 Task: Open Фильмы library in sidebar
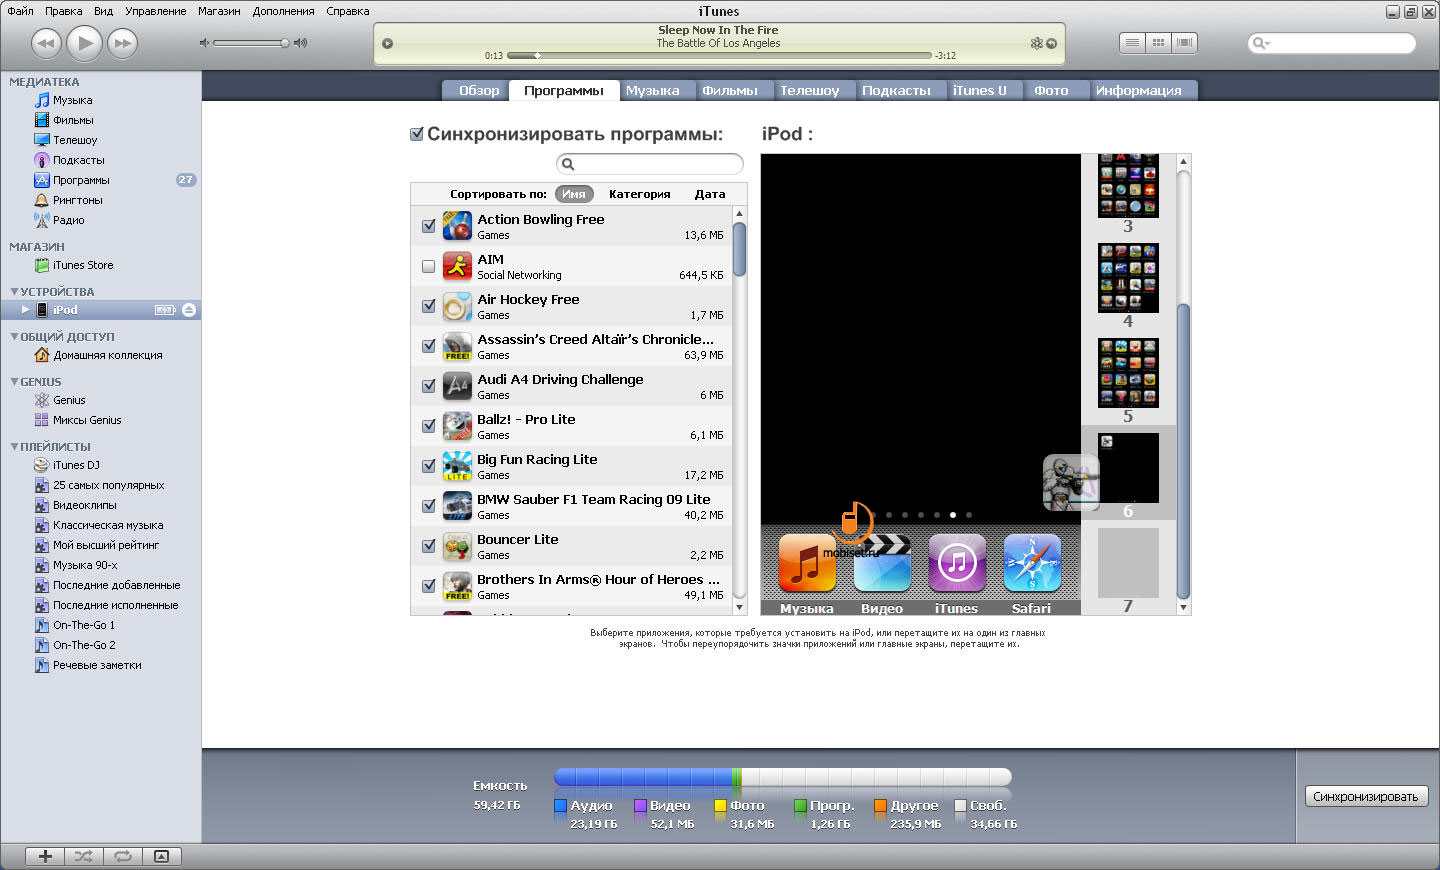point(73,120)
